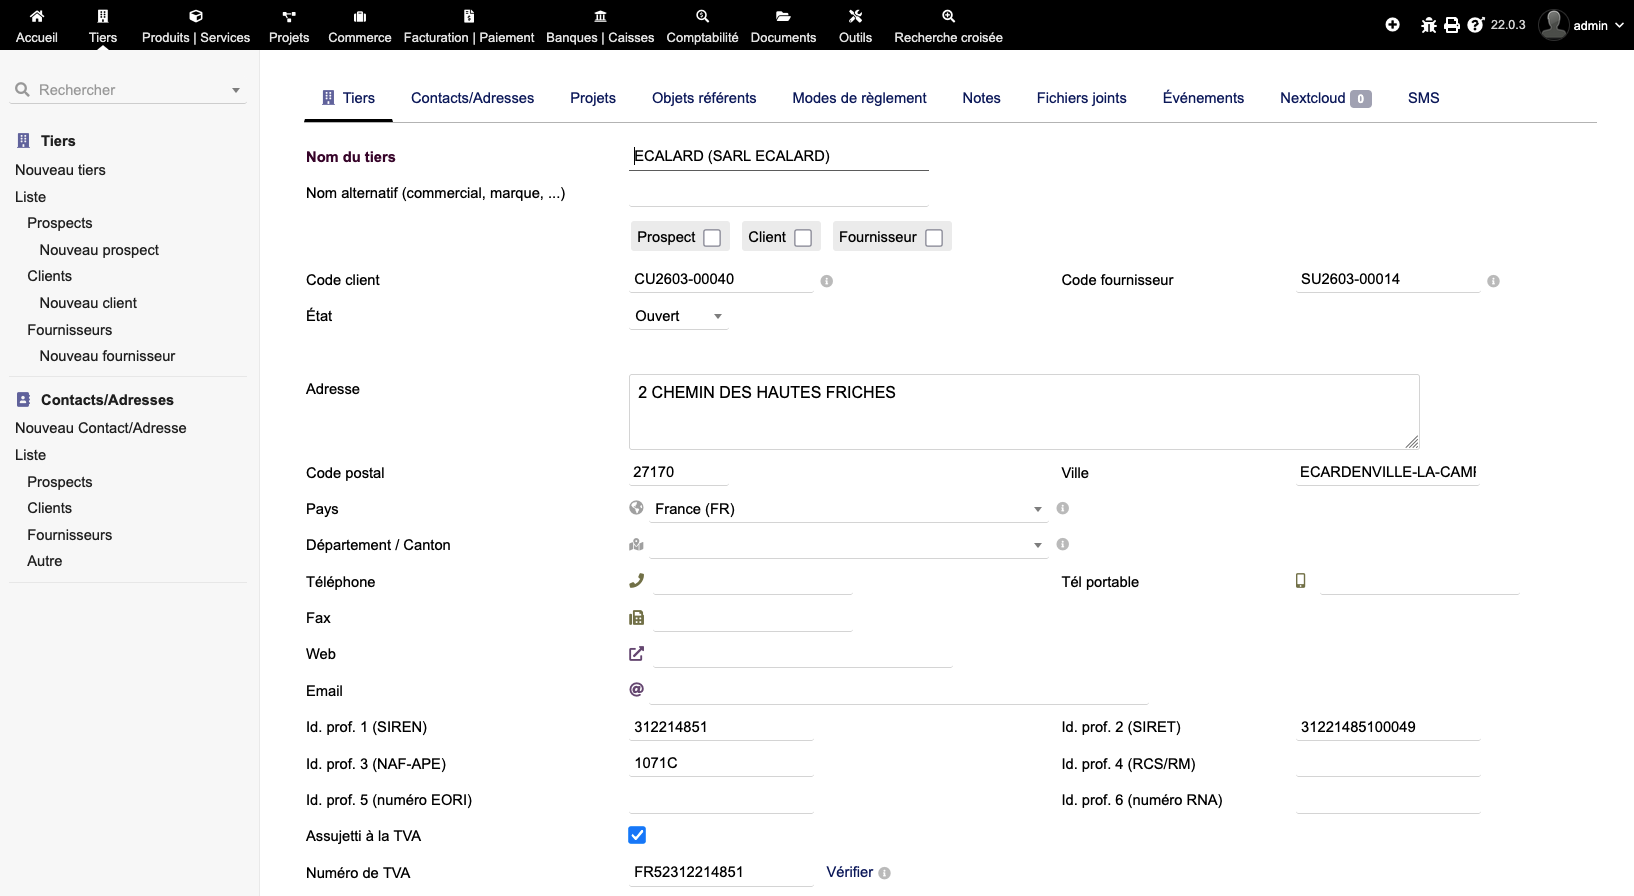Switch to the Contacts/Adresses tab
The width and height of the screenshot is (1634, 896).
click(472, 98)
